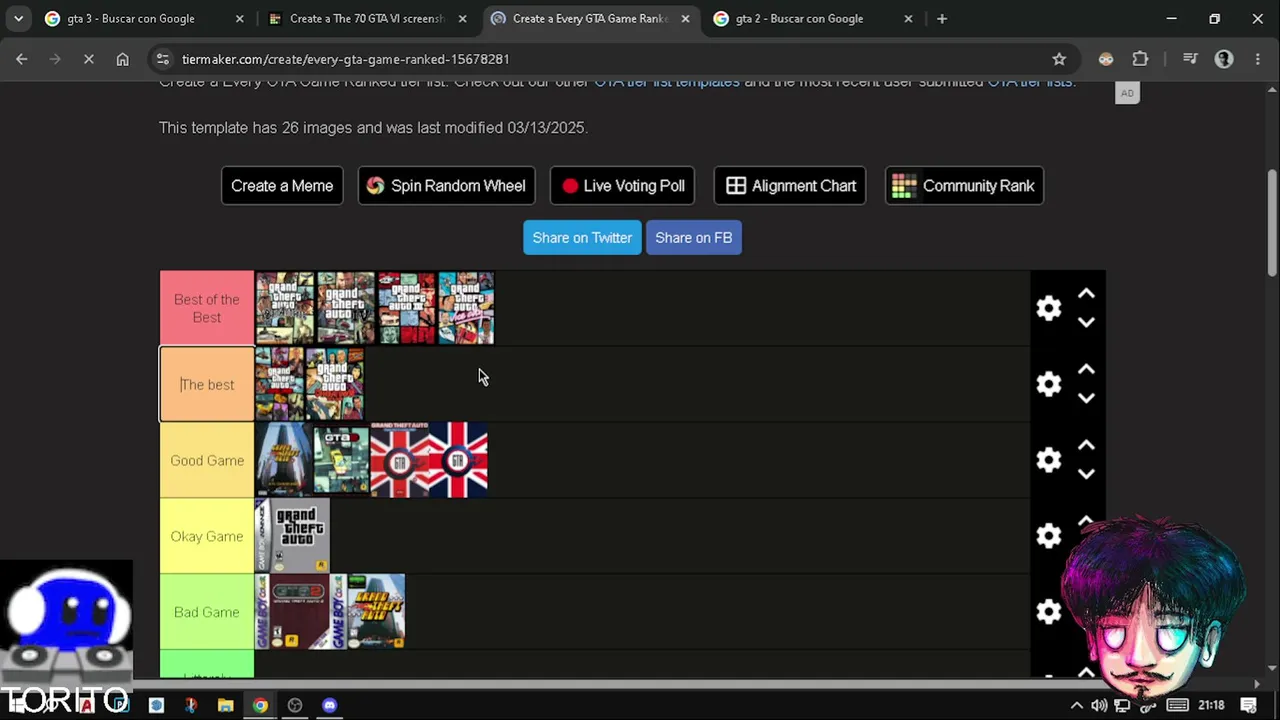Switch to gta 3 - Buscar con Google tab
The image size is (1280, 720).
click(145, 18)
